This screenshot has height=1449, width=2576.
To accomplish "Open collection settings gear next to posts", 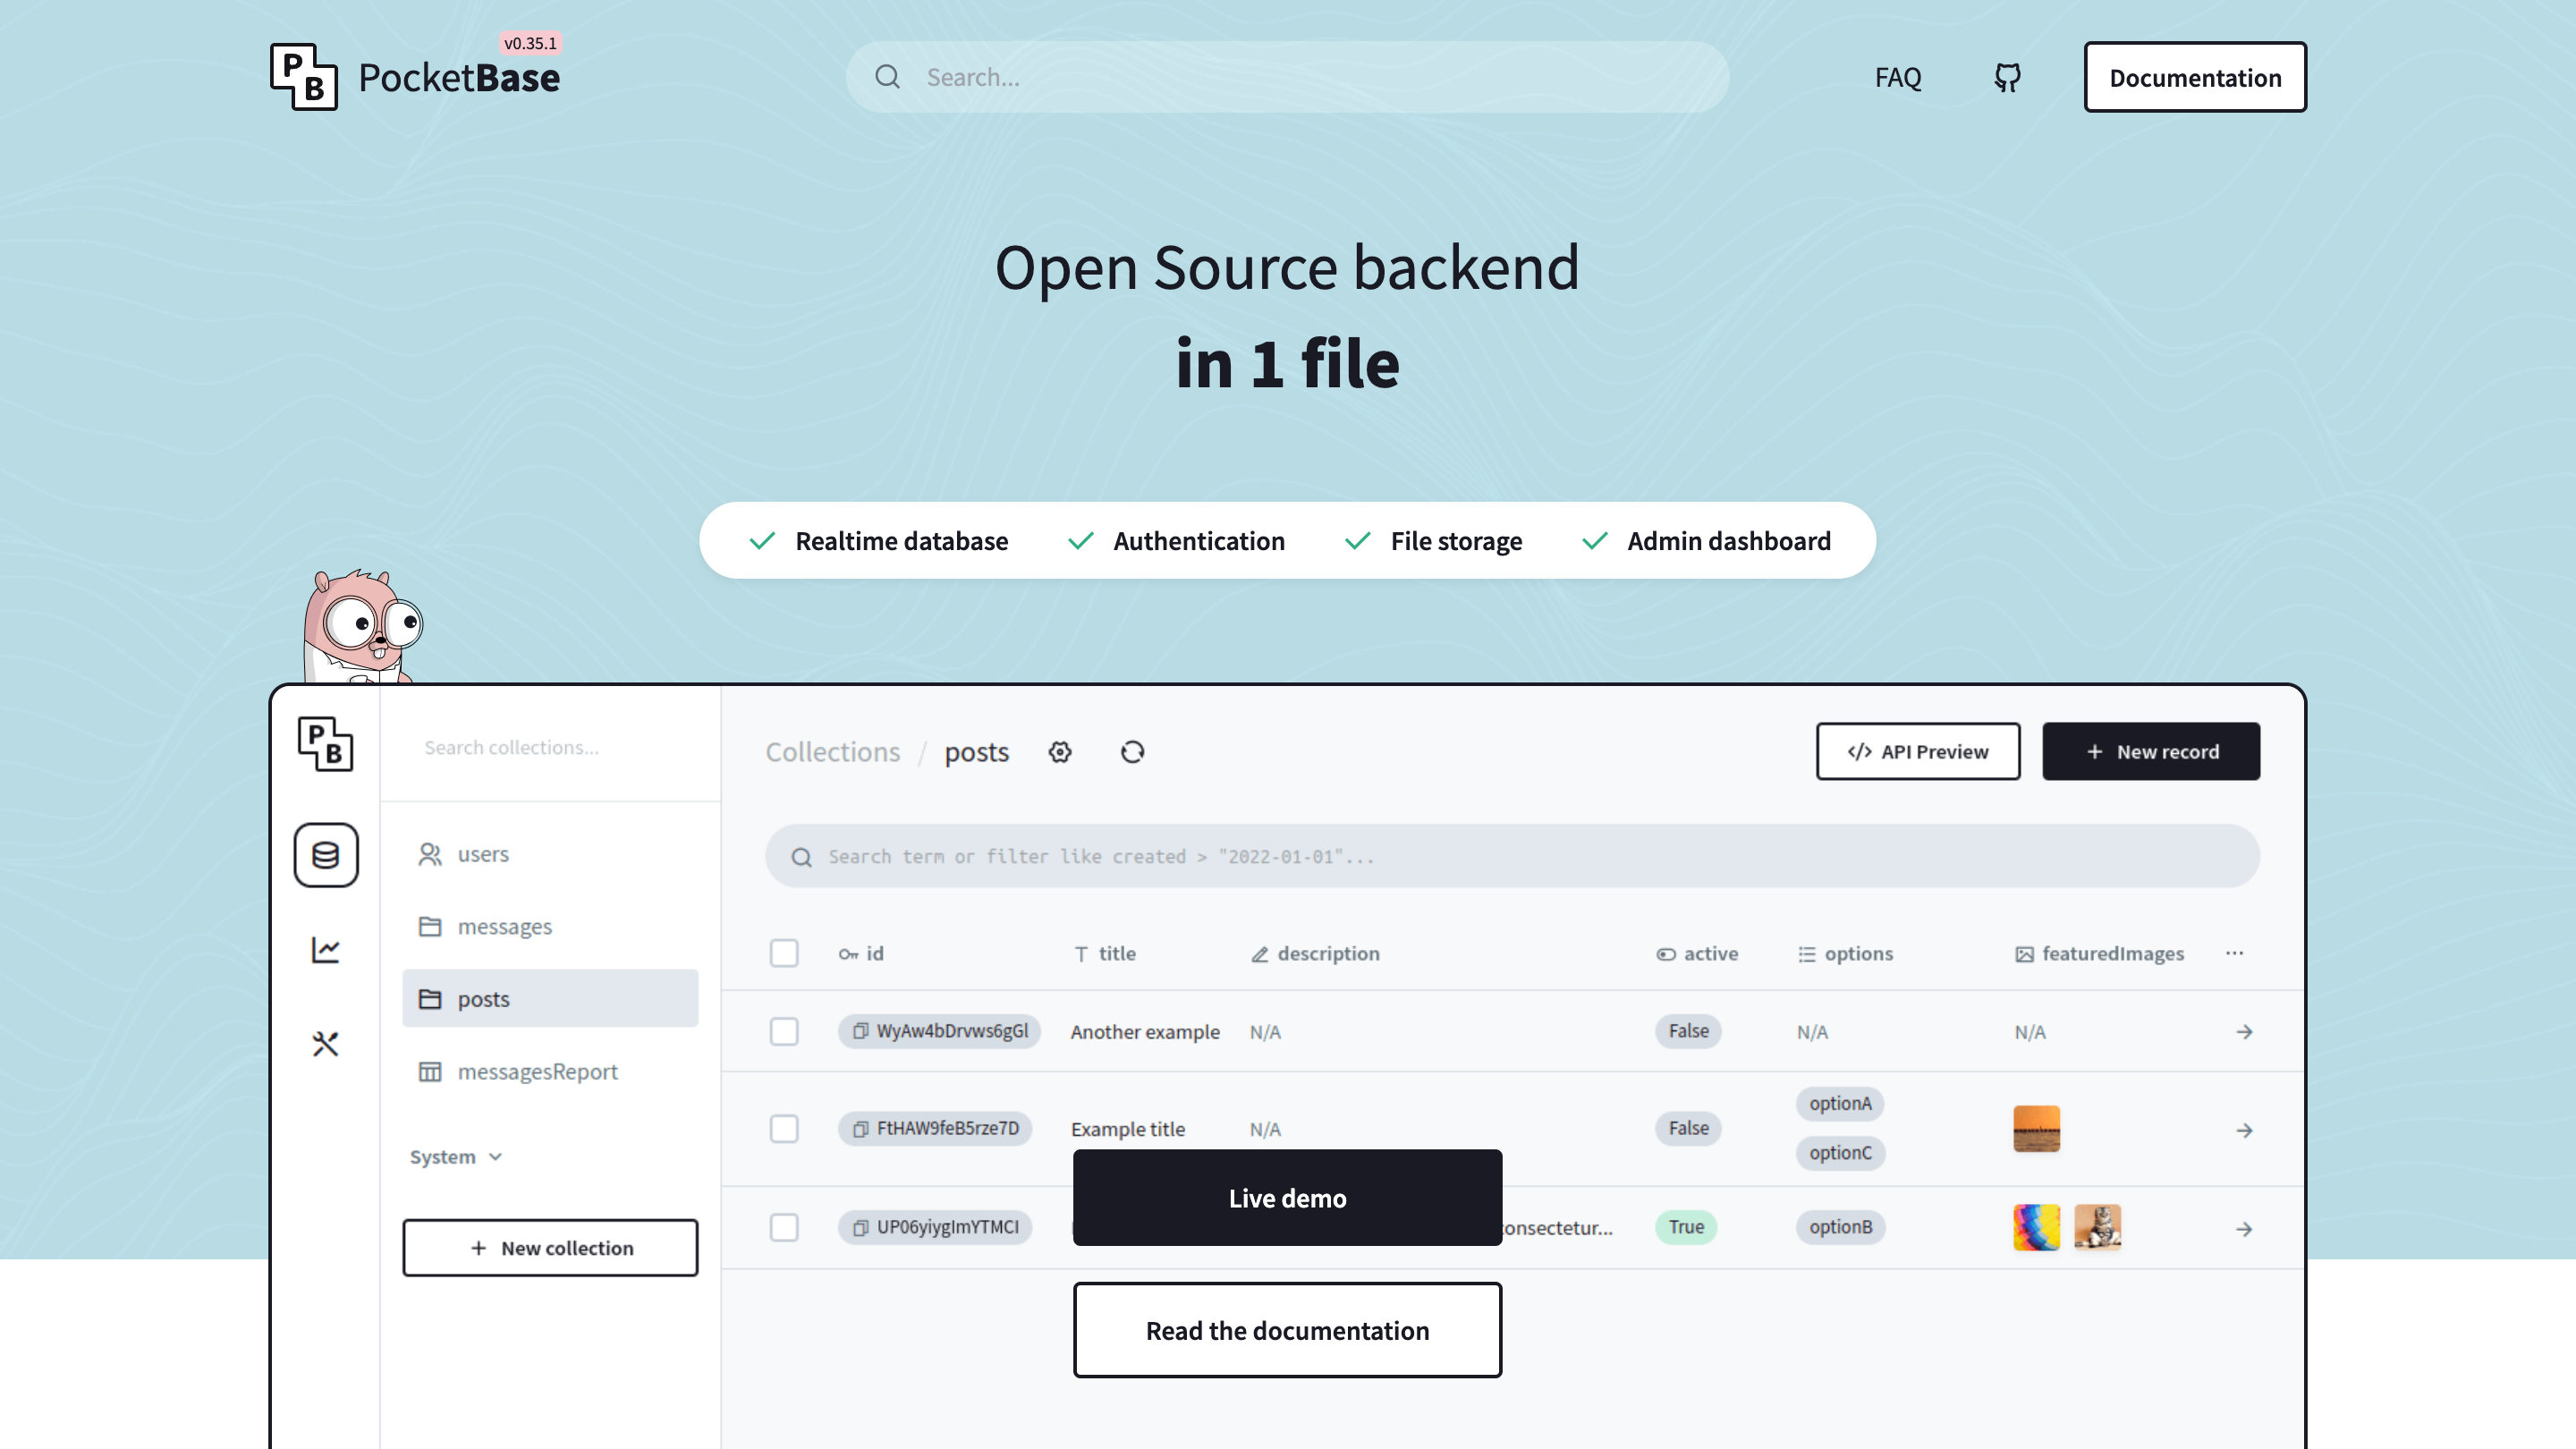I will (1060, 751).
